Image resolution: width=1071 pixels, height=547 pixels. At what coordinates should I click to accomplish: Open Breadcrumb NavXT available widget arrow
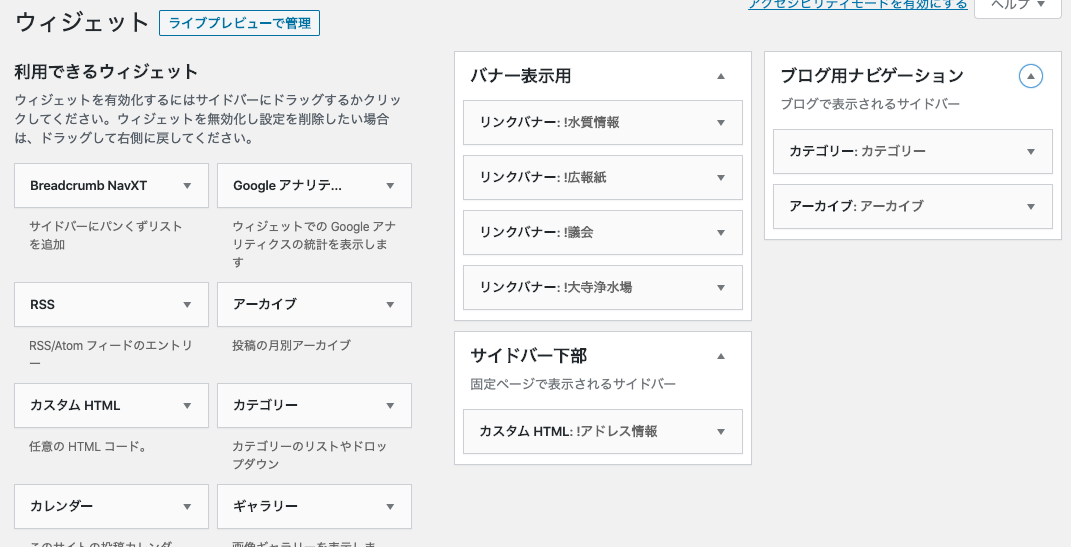pos(187,186)
